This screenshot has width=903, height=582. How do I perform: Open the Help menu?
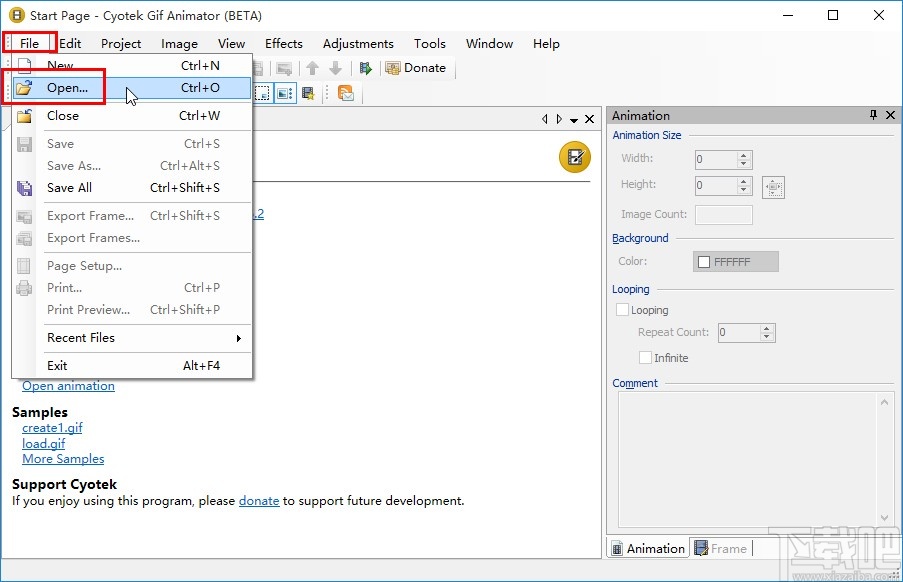click(546, 44)
